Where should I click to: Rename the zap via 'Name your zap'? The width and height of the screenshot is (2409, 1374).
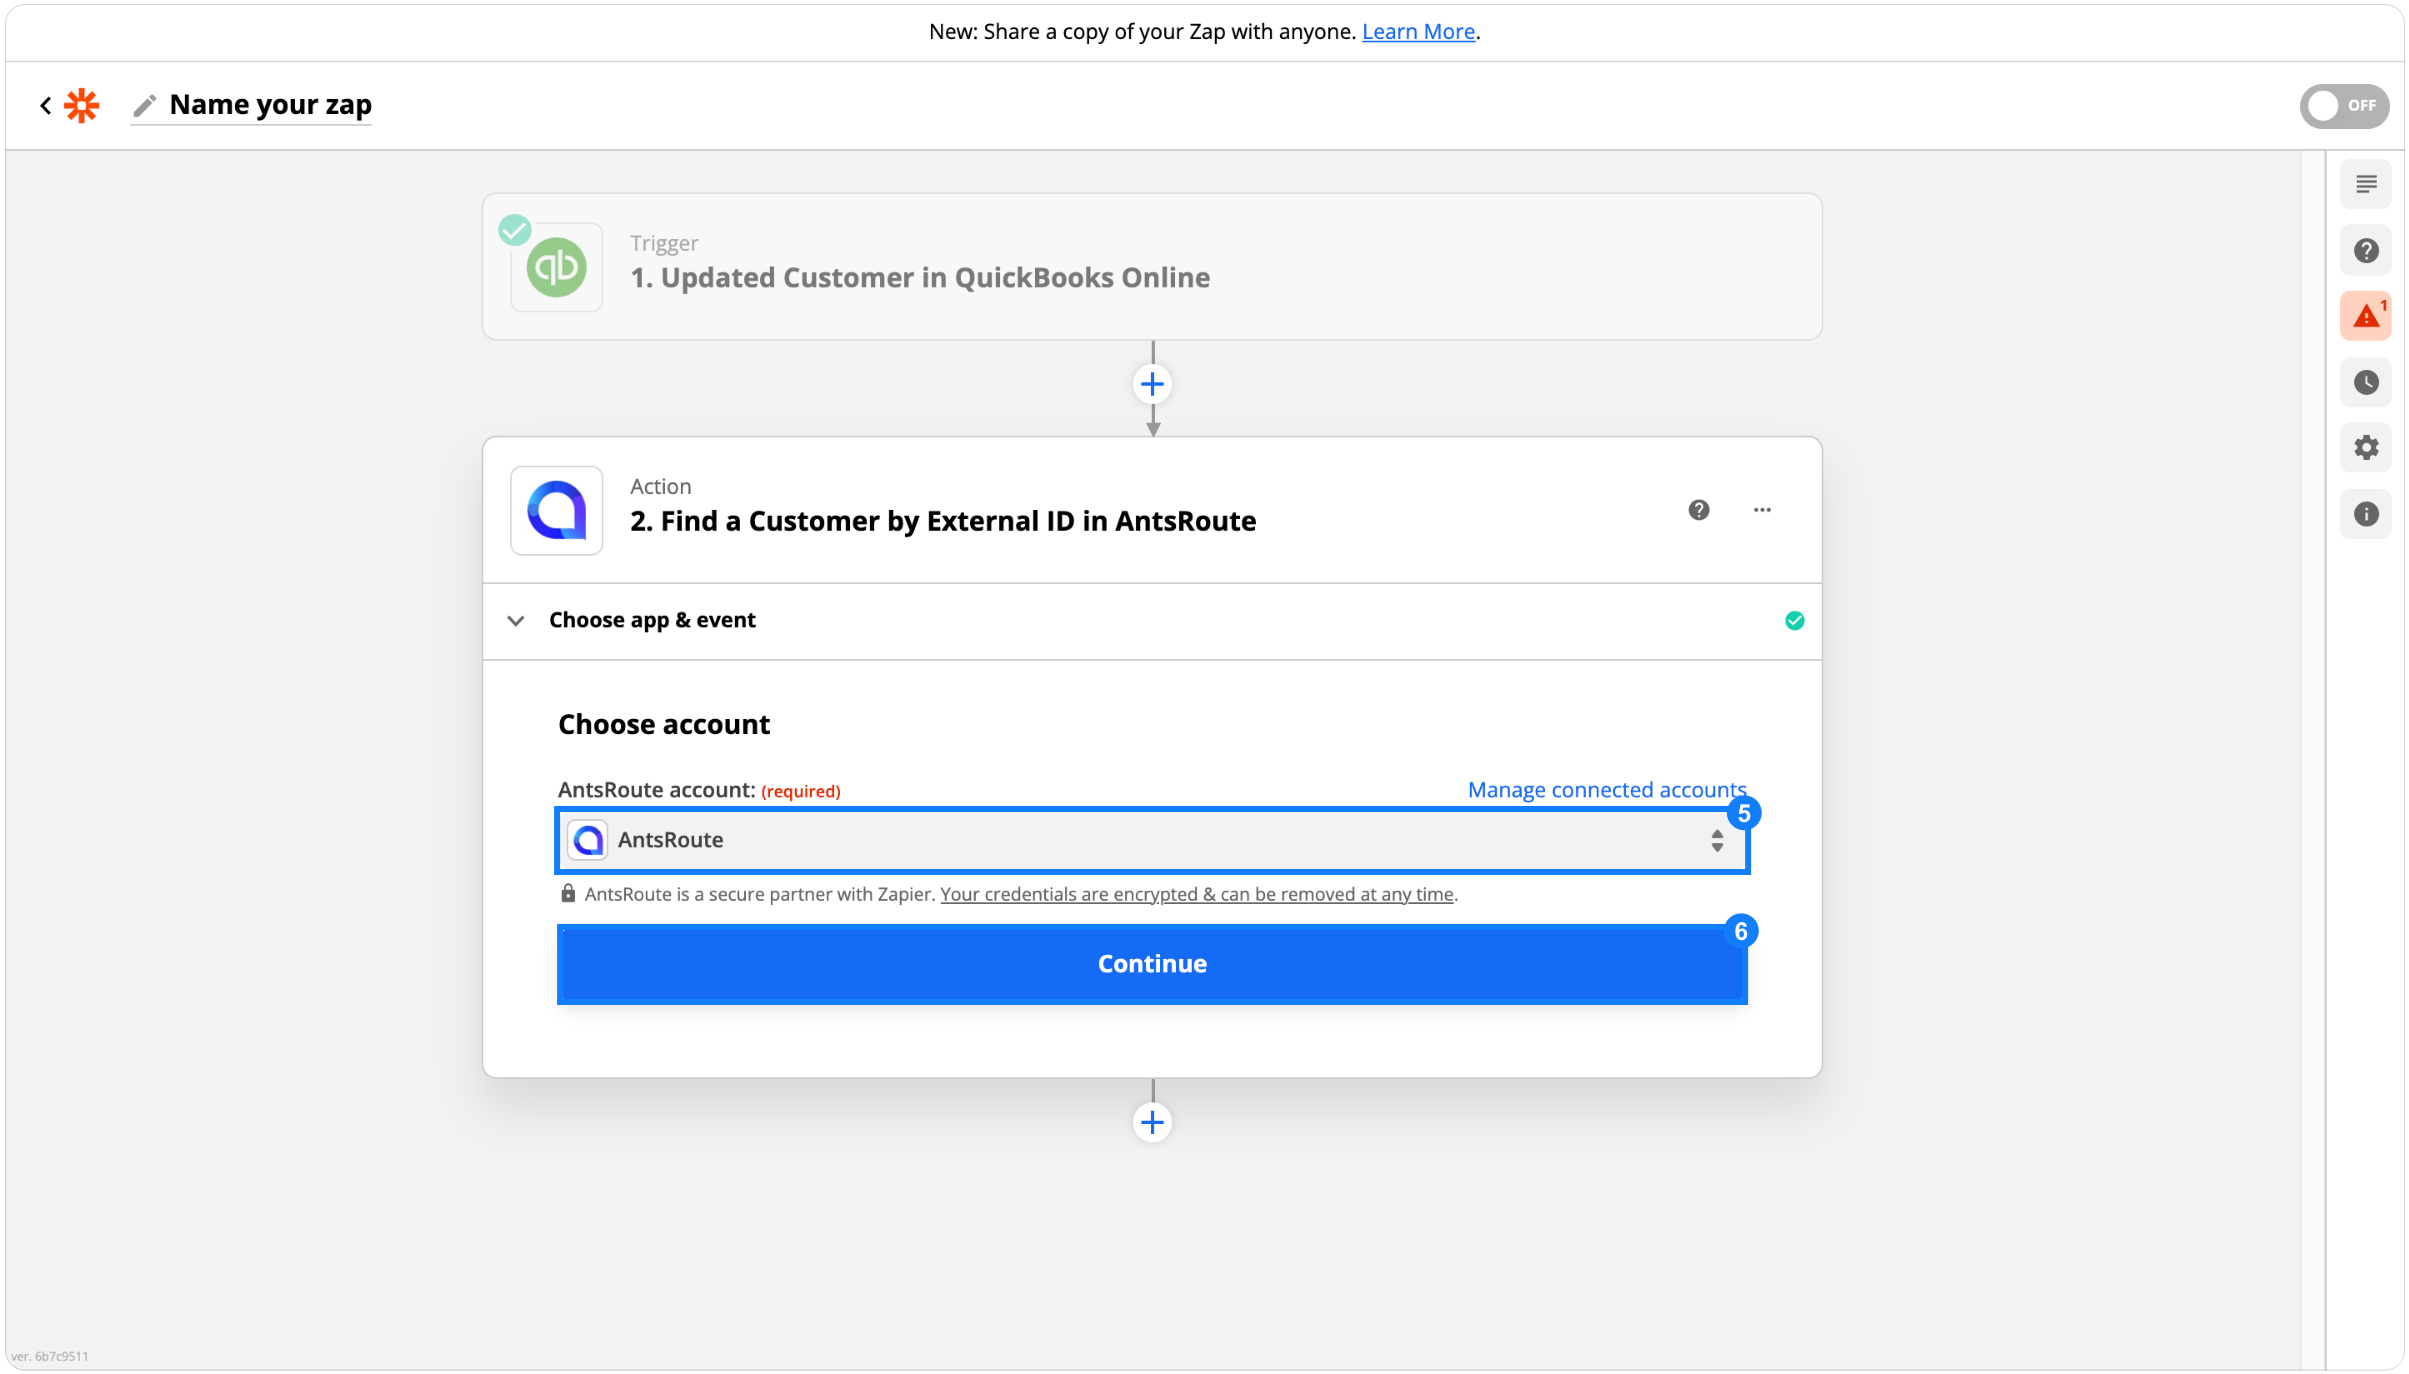click(270, 104)
